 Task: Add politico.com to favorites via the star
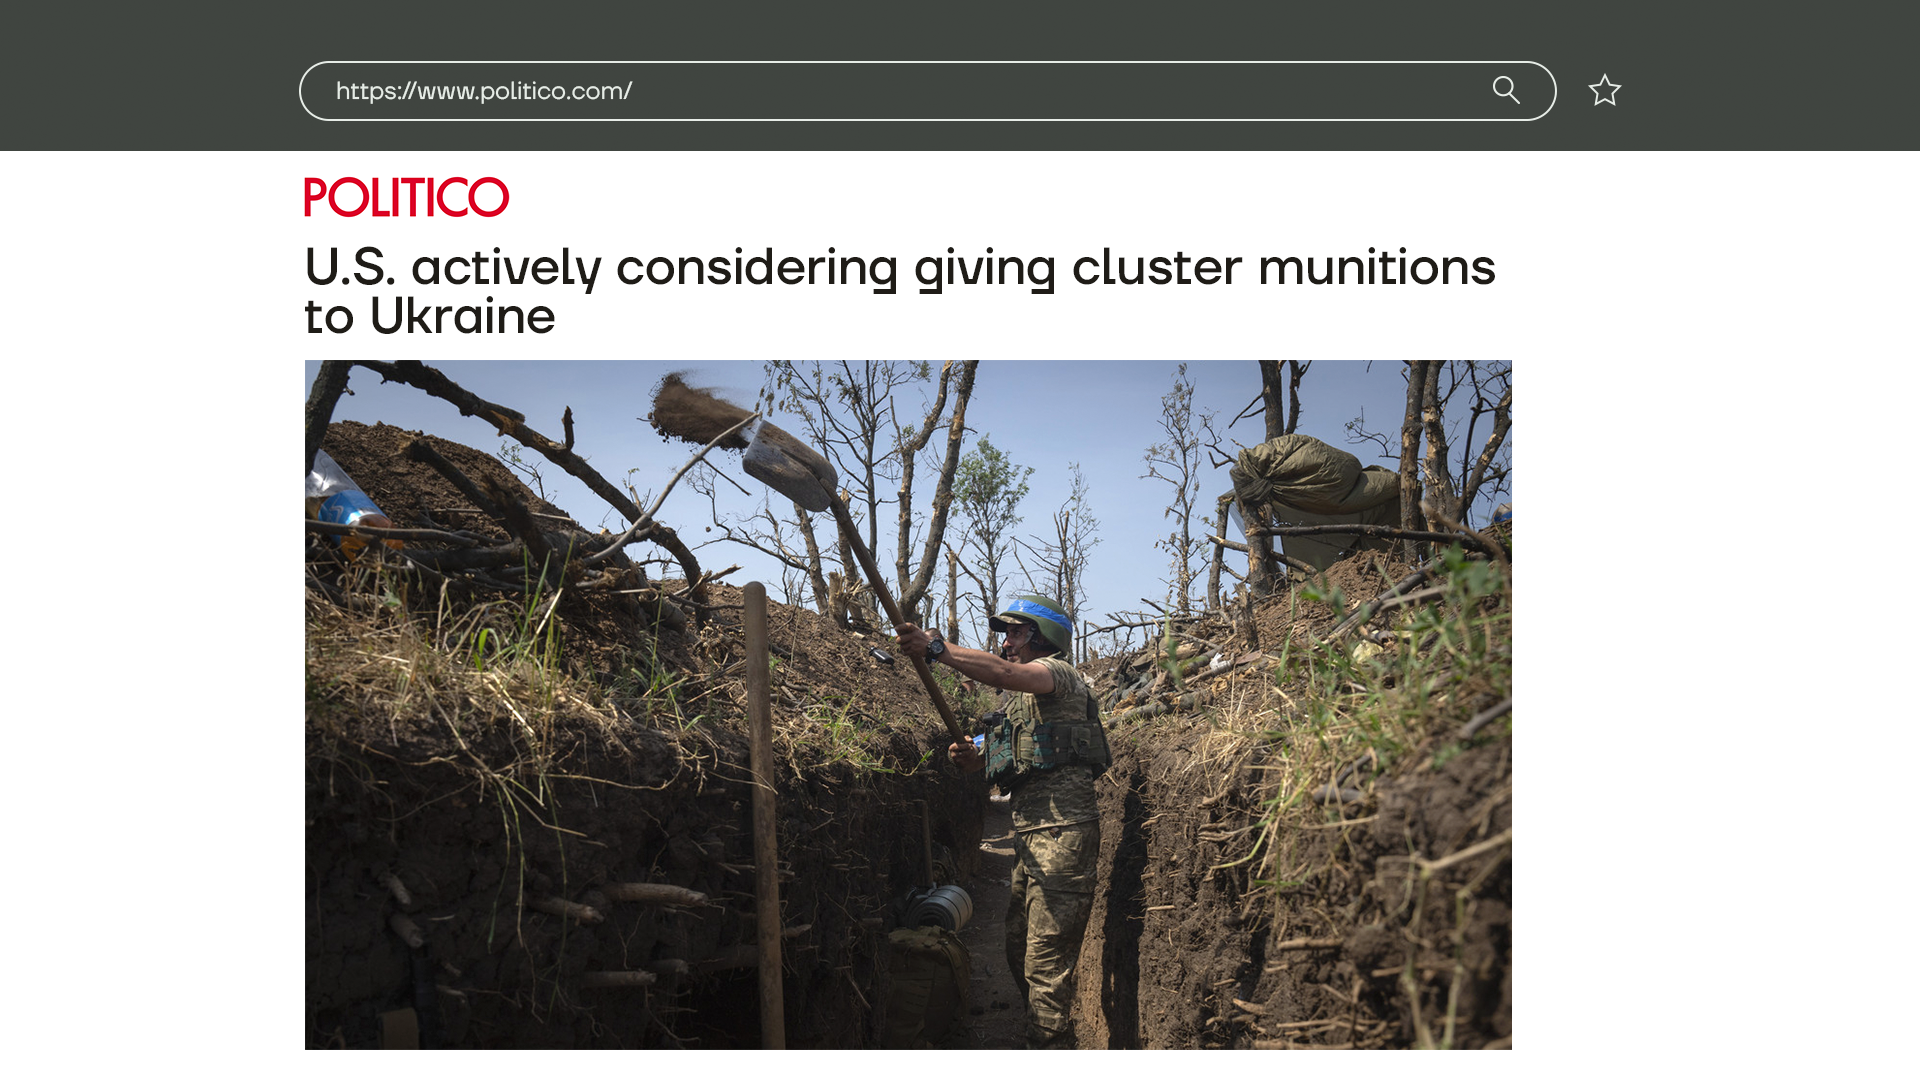1605,91
